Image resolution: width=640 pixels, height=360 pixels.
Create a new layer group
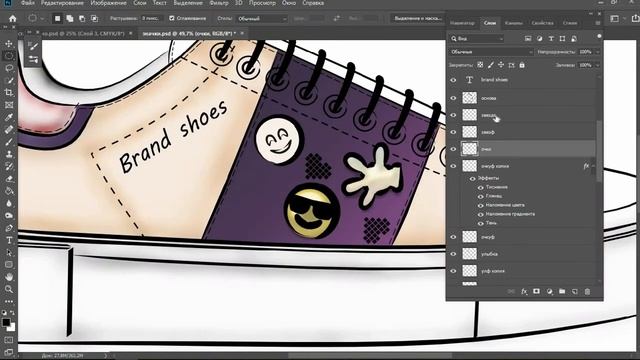[x=562, y=291]
